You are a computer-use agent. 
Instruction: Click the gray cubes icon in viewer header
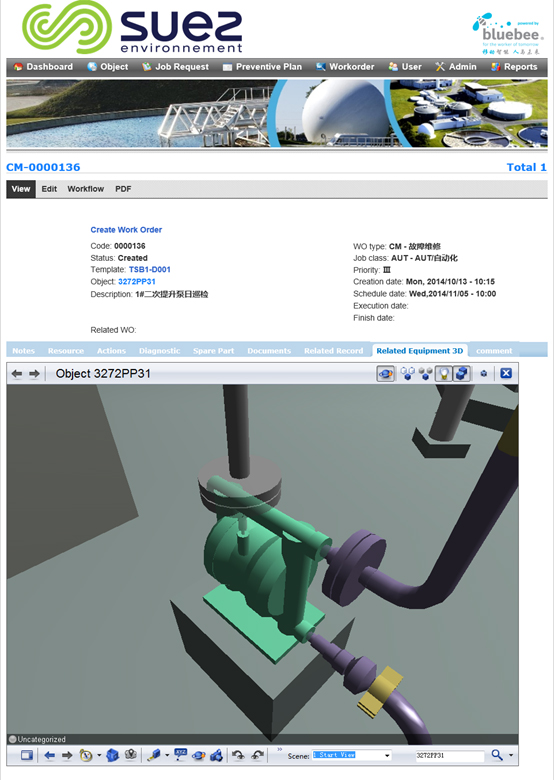[x=426, y=373]
